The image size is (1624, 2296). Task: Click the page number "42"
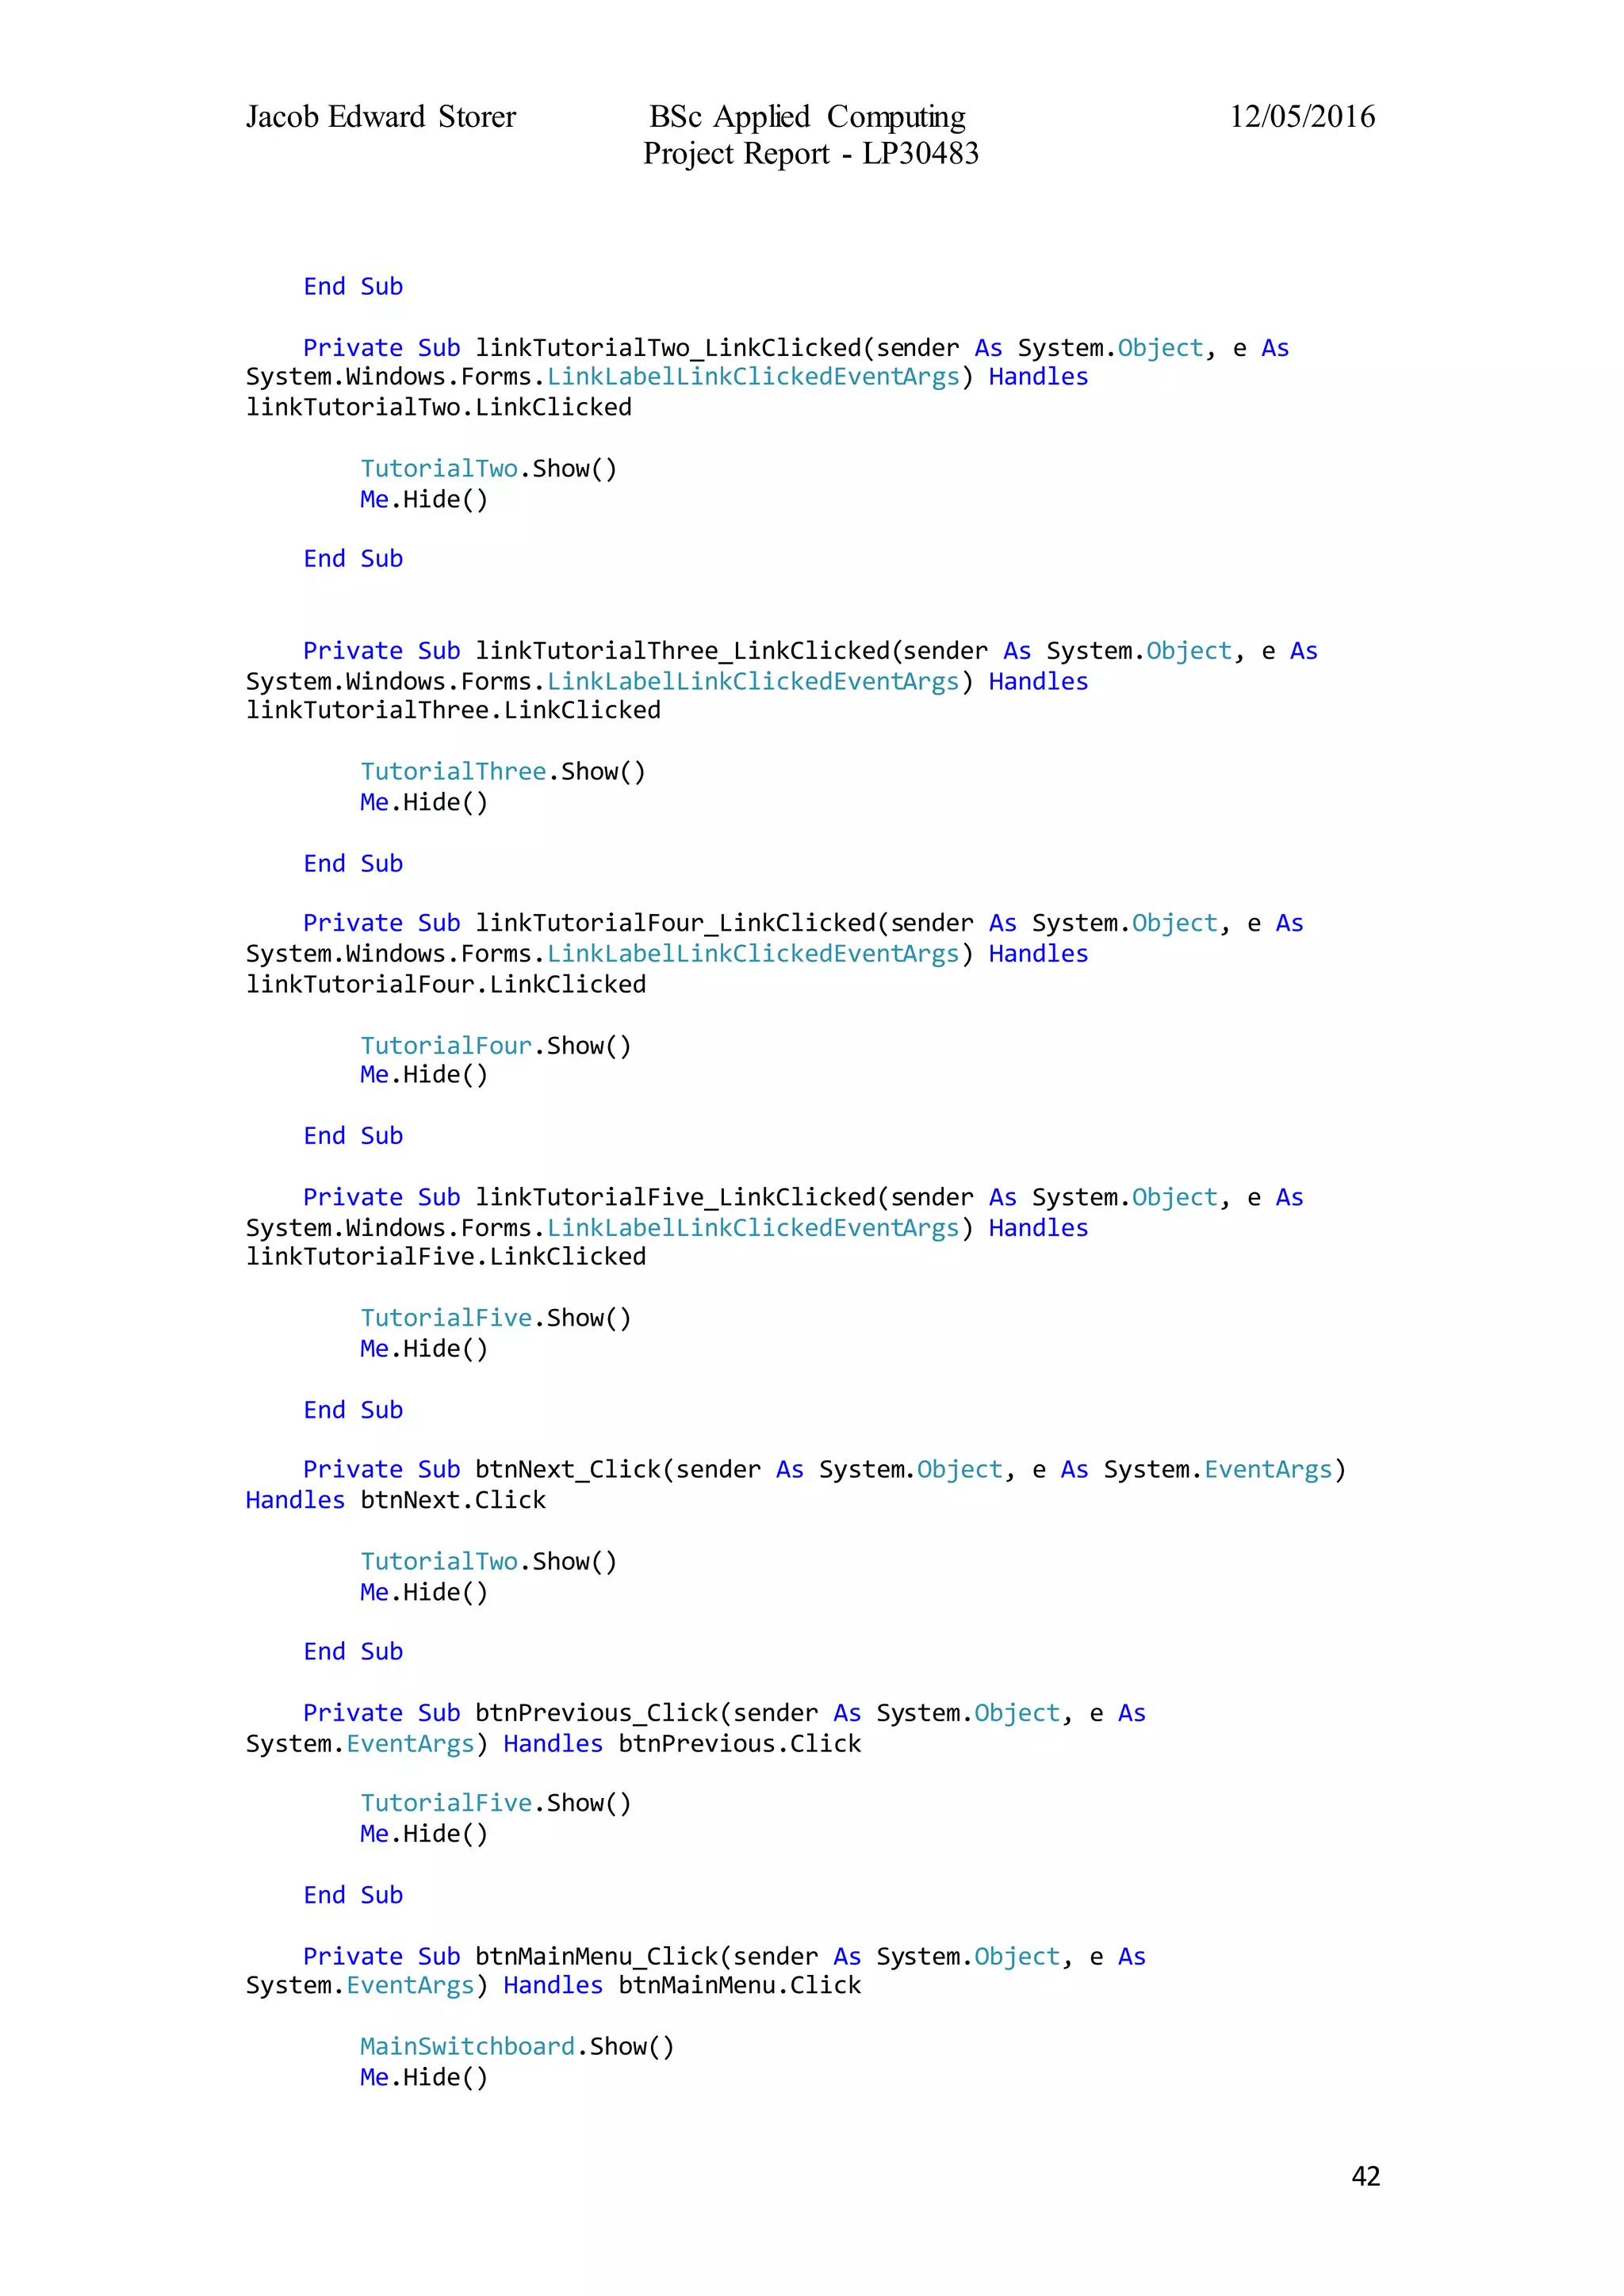click(1366, 2176)
